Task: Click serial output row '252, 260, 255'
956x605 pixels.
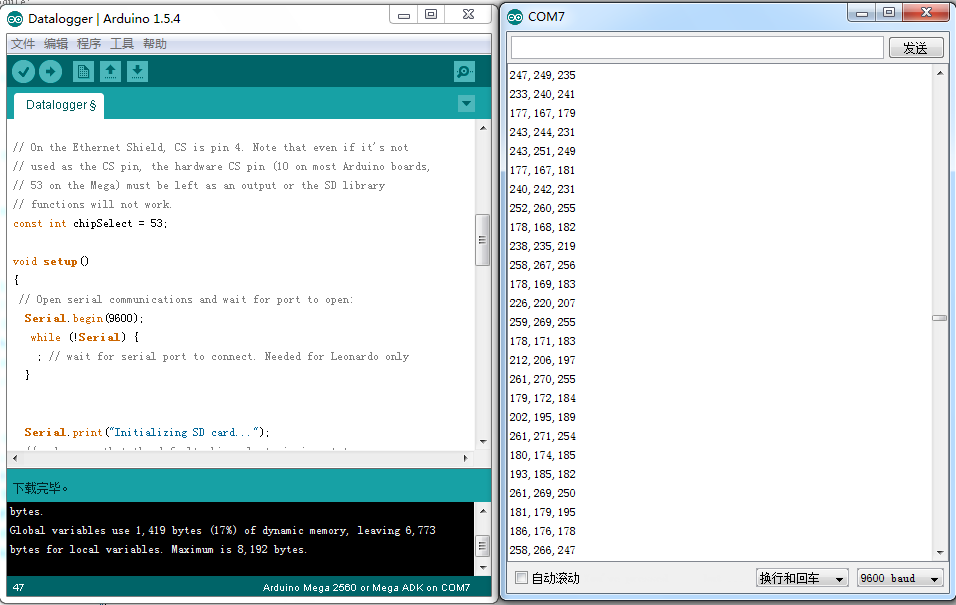Action: coord(543,208)
